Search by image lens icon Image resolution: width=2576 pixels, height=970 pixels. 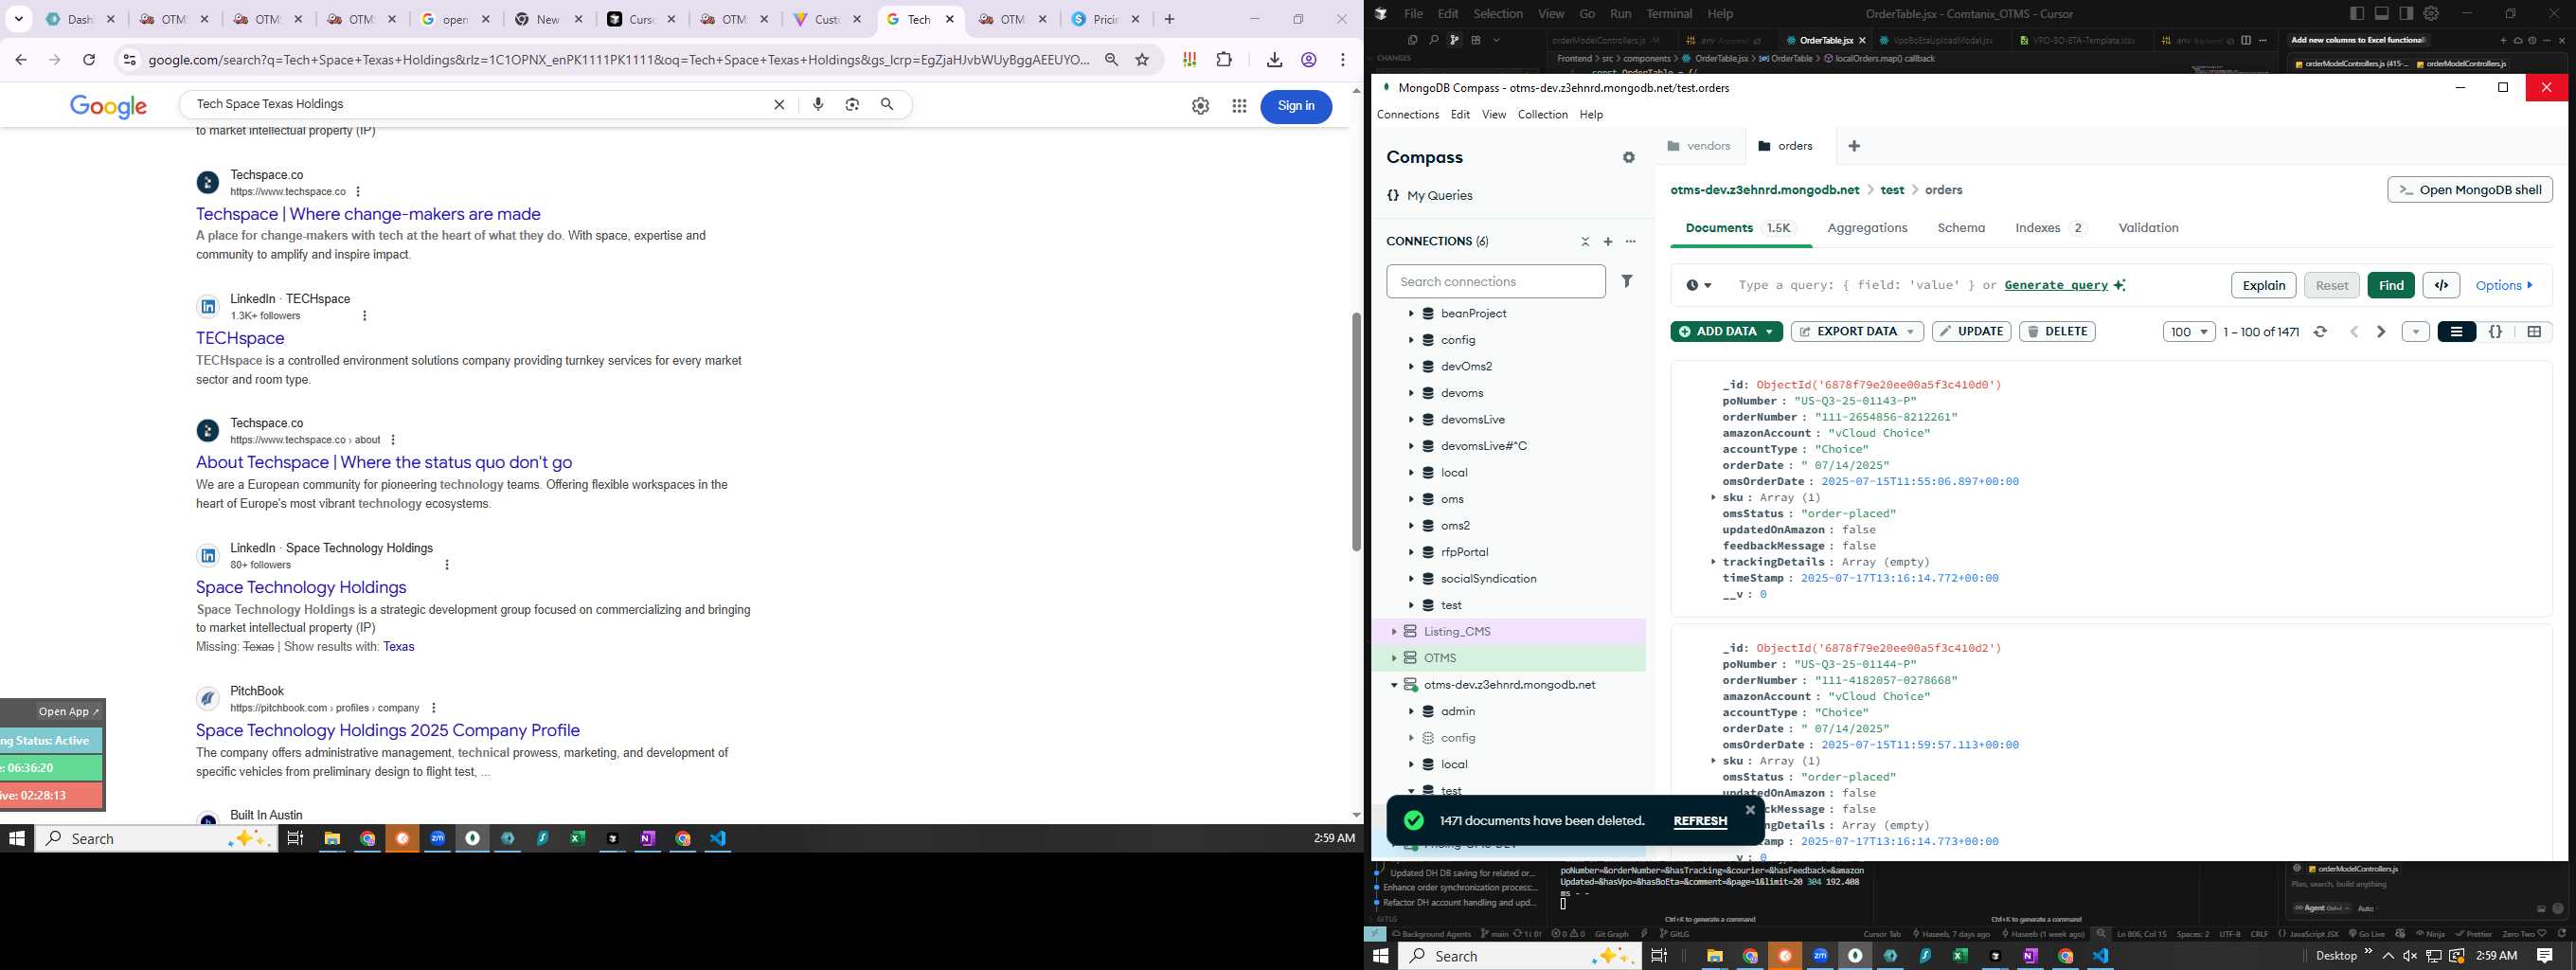click(x=852, y=104)
